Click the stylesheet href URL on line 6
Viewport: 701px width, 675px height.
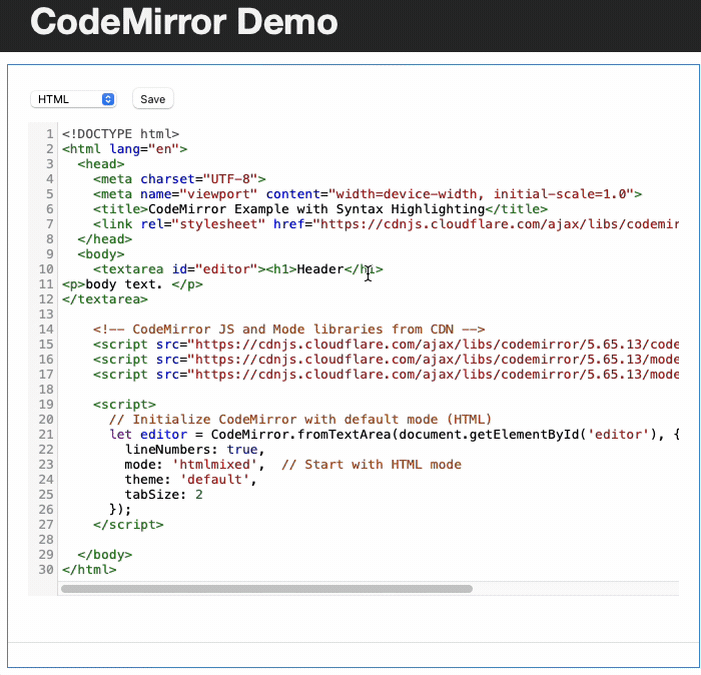point(495,224)
